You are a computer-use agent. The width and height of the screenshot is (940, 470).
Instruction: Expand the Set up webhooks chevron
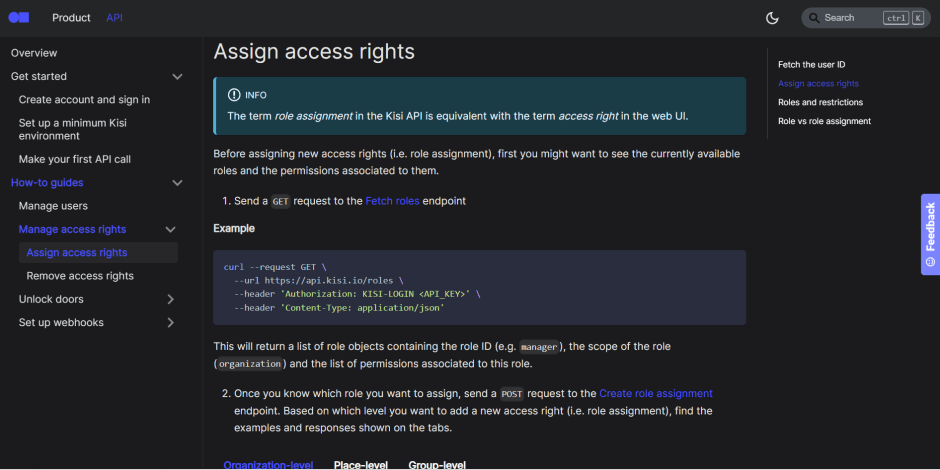pos(170,323)
